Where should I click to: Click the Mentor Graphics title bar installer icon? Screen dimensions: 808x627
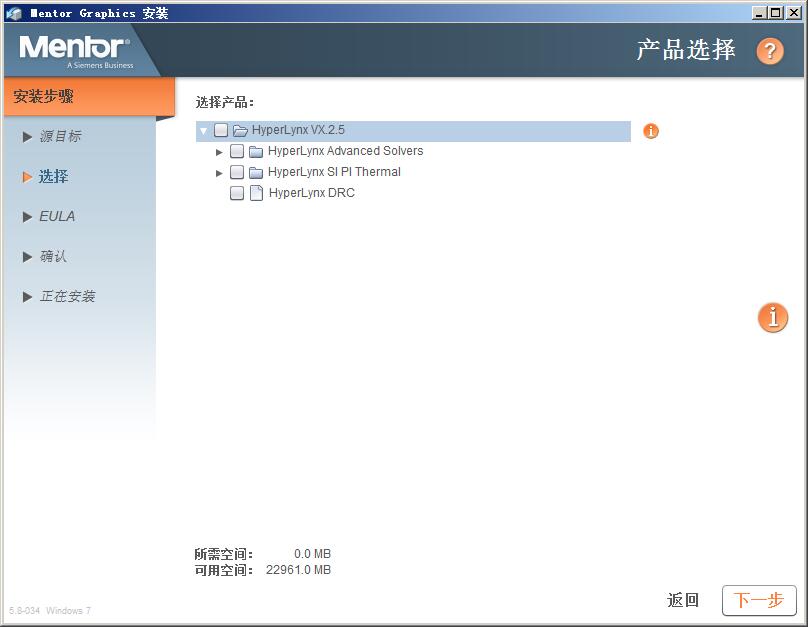coord(14,13)
